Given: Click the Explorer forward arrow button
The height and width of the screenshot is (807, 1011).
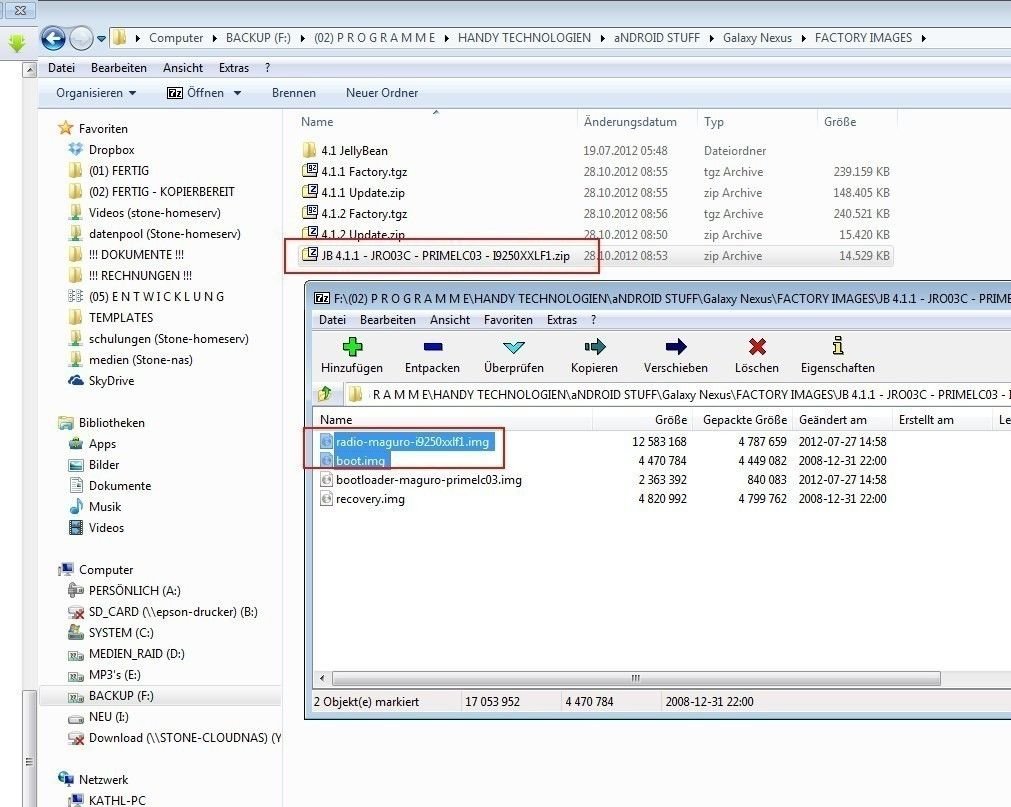Looking at the screenshot, I should click(81, 39).
